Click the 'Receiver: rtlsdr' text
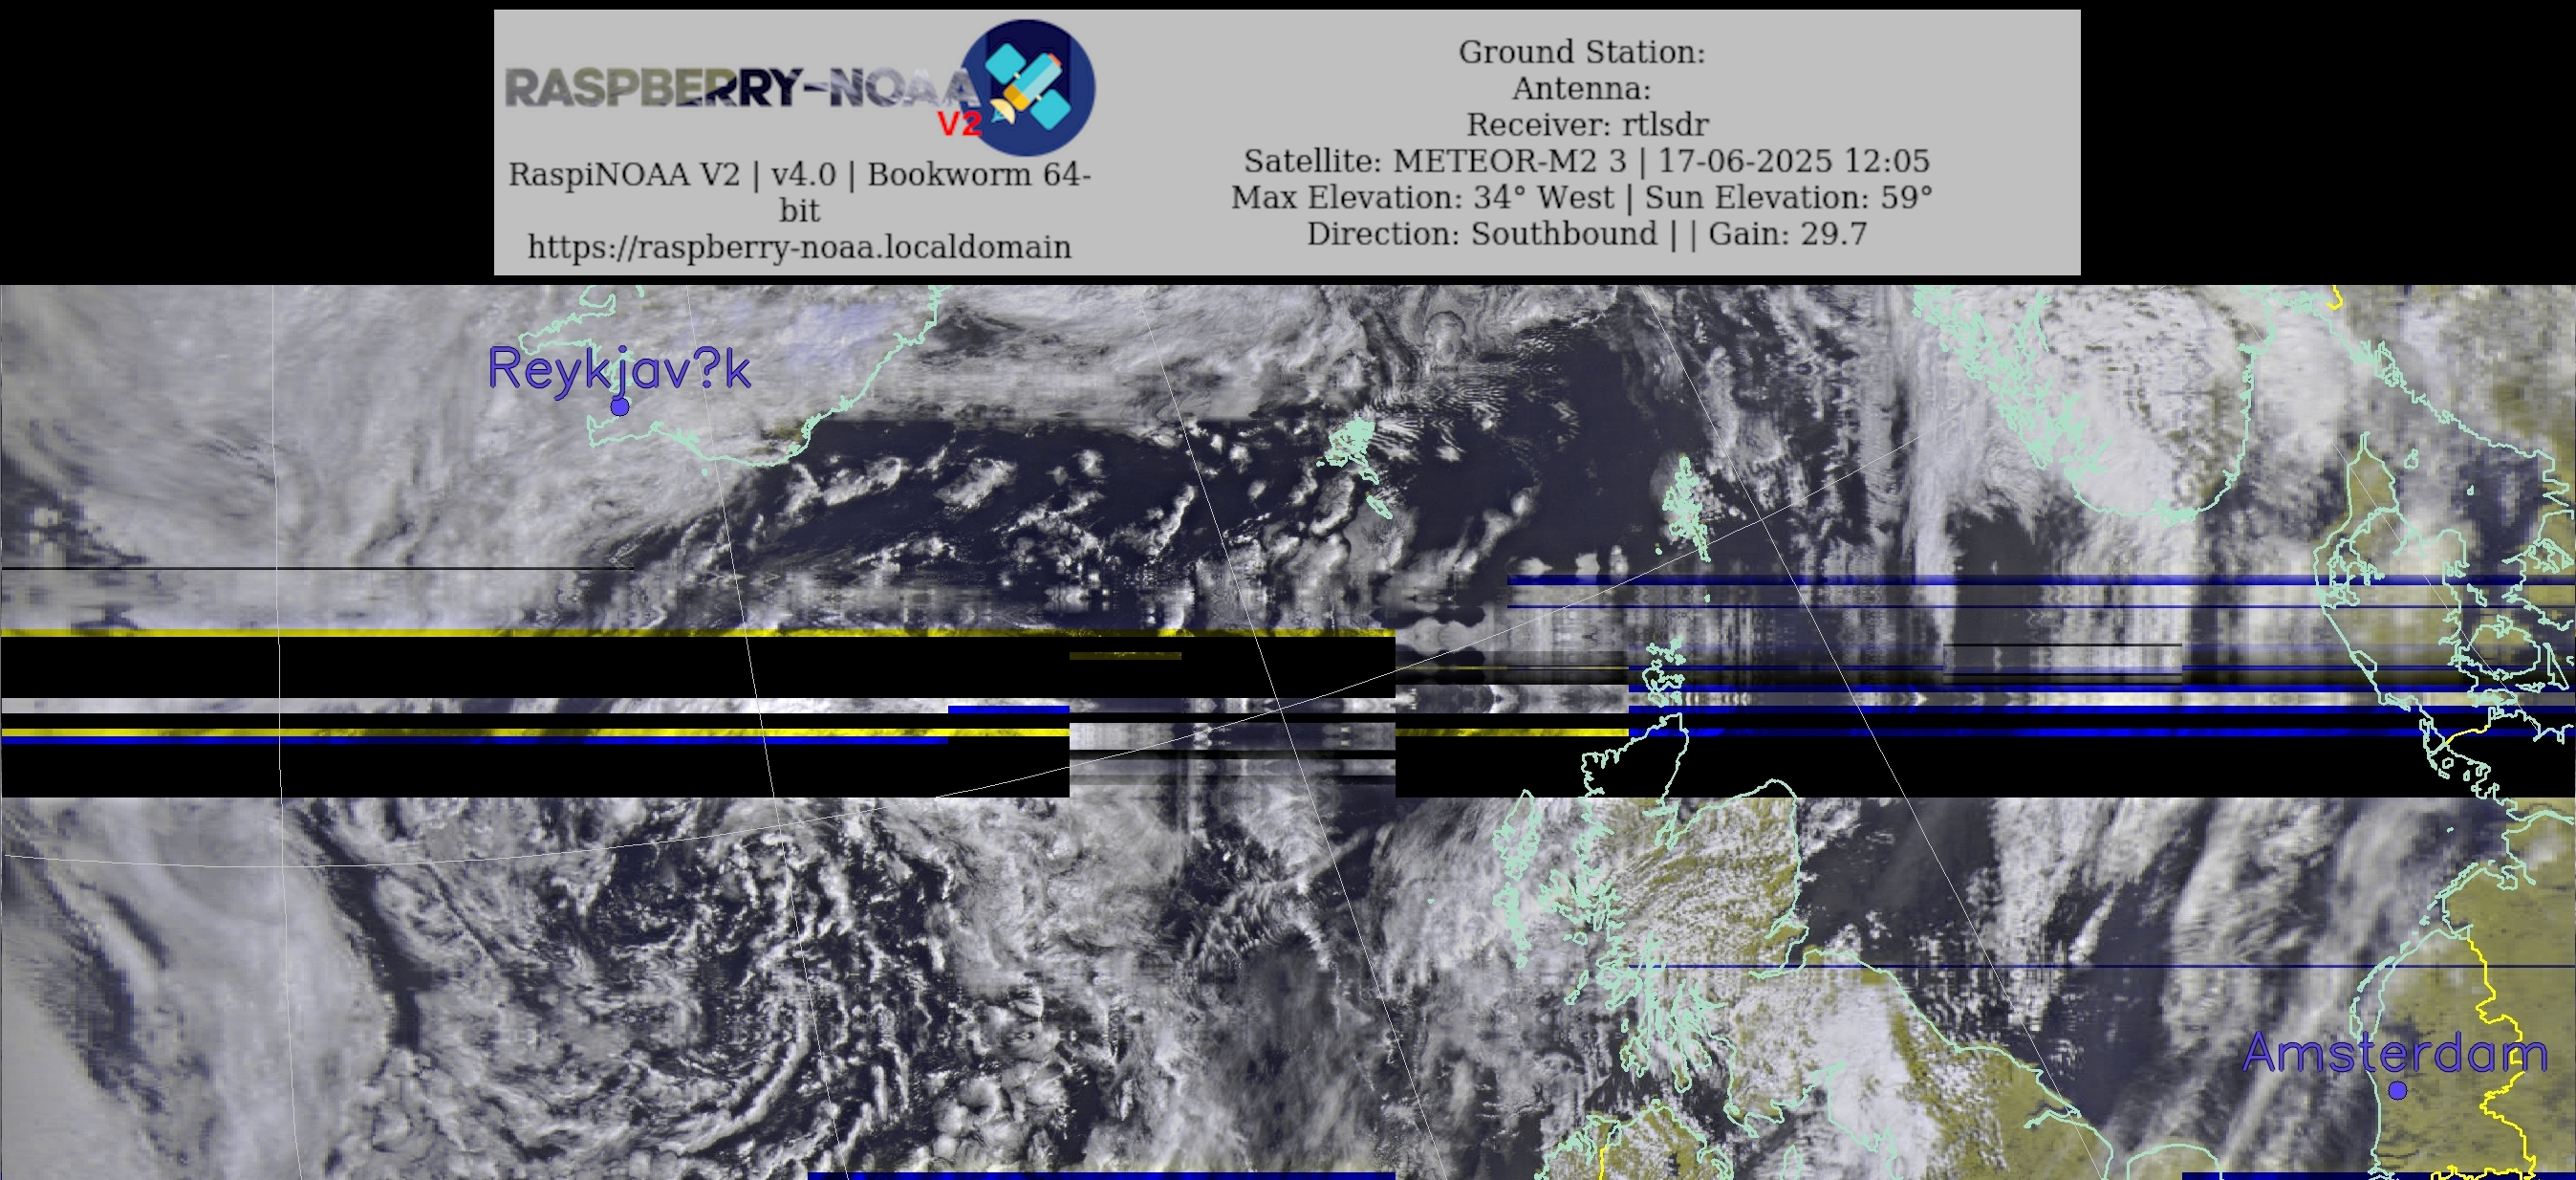 [x=1587, y=124]
